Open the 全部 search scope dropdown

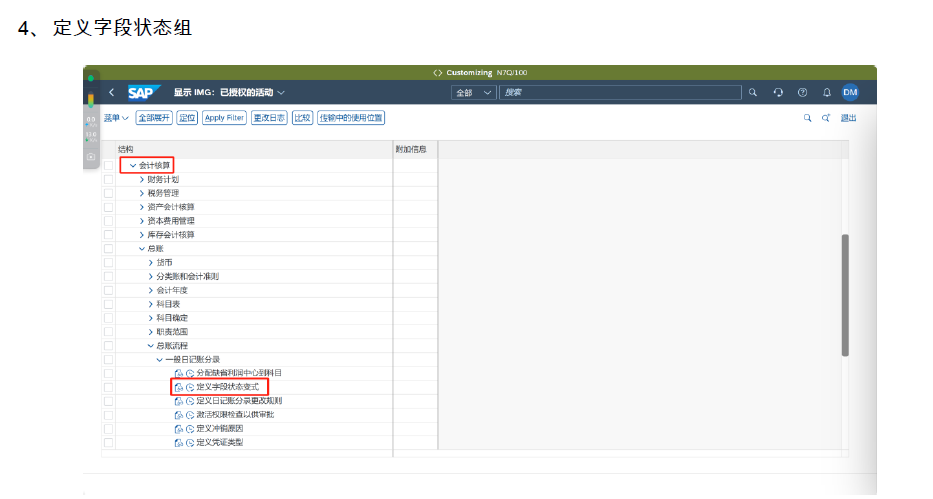point(474,92)
